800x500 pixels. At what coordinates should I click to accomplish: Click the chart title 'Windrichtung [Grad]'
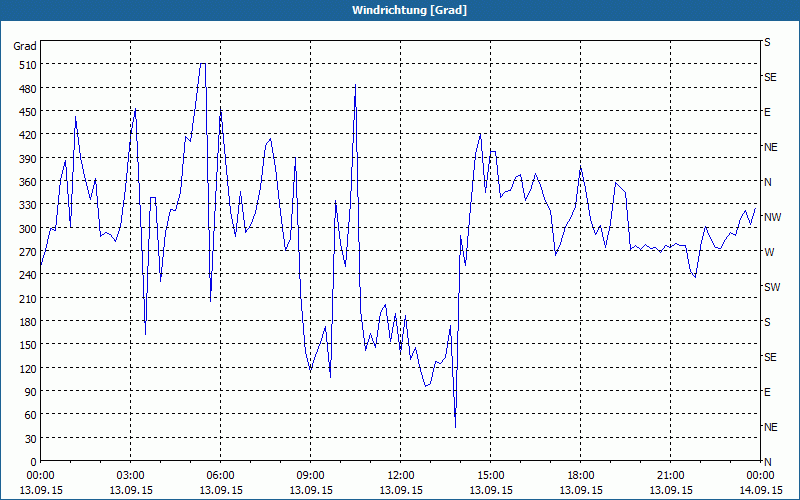[409, 10]
